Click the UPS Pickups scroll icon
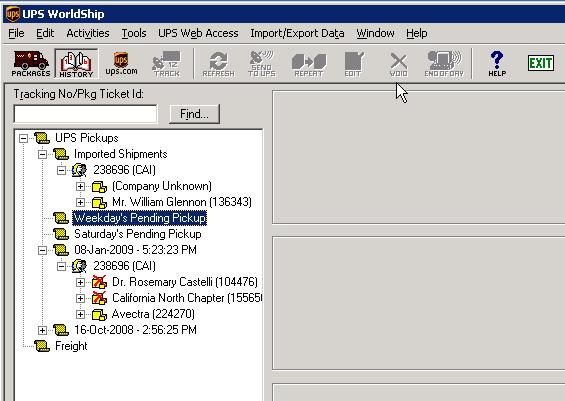 (41, 138)
